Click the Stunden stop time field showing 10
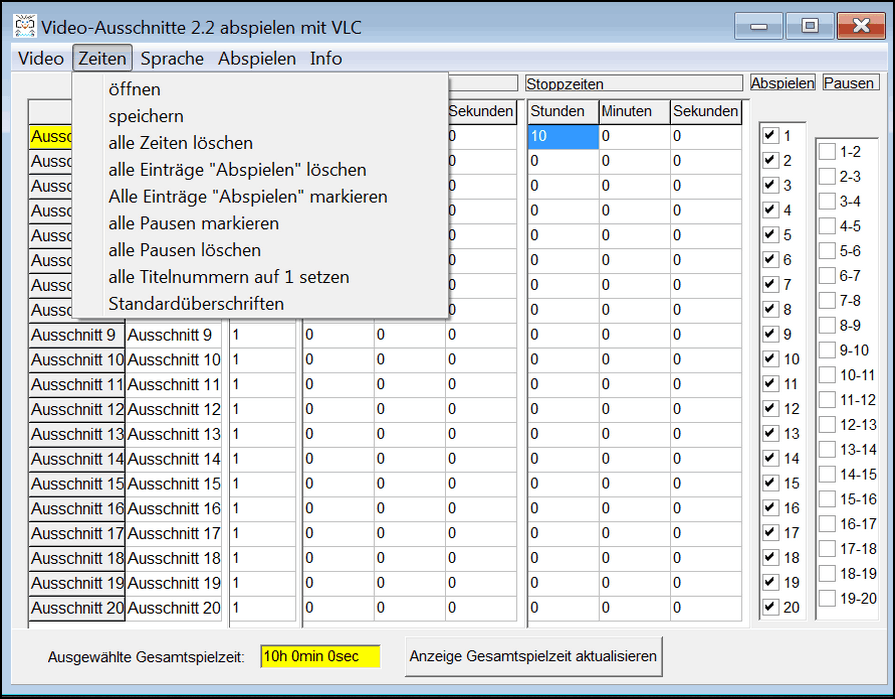This screenshot has height=699, width=895. click(x=562, y=136)
